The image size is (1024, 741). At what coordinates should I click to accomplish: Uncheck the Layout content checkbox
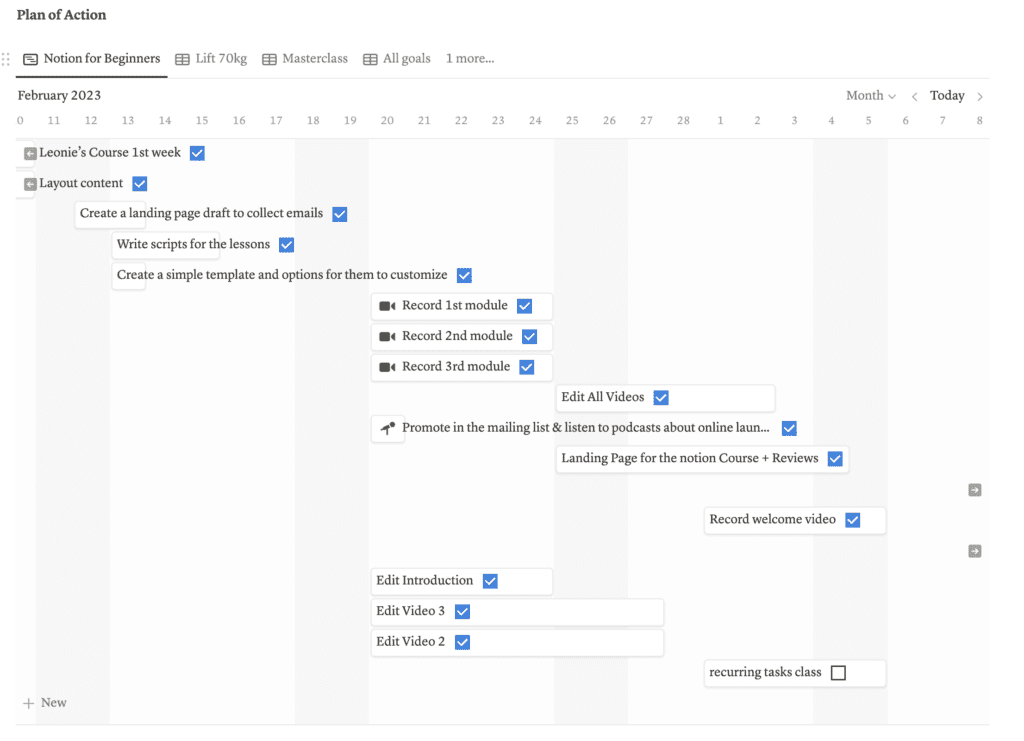click(140, 184)
